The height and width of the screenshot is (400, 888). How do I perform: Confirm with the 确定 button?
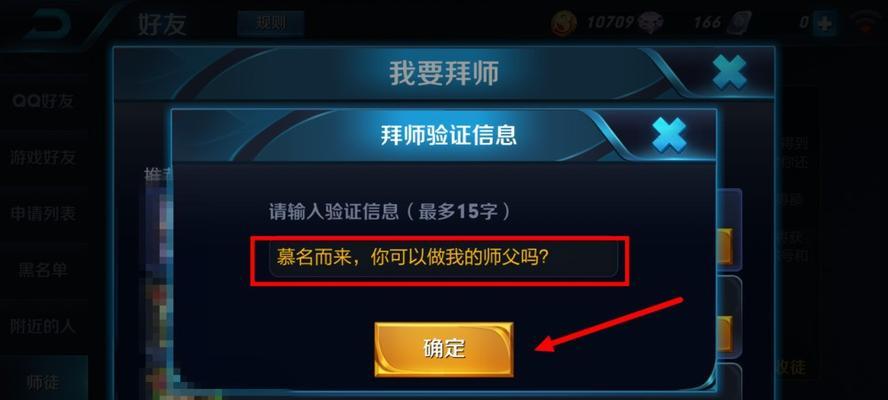tap(444, 349)
